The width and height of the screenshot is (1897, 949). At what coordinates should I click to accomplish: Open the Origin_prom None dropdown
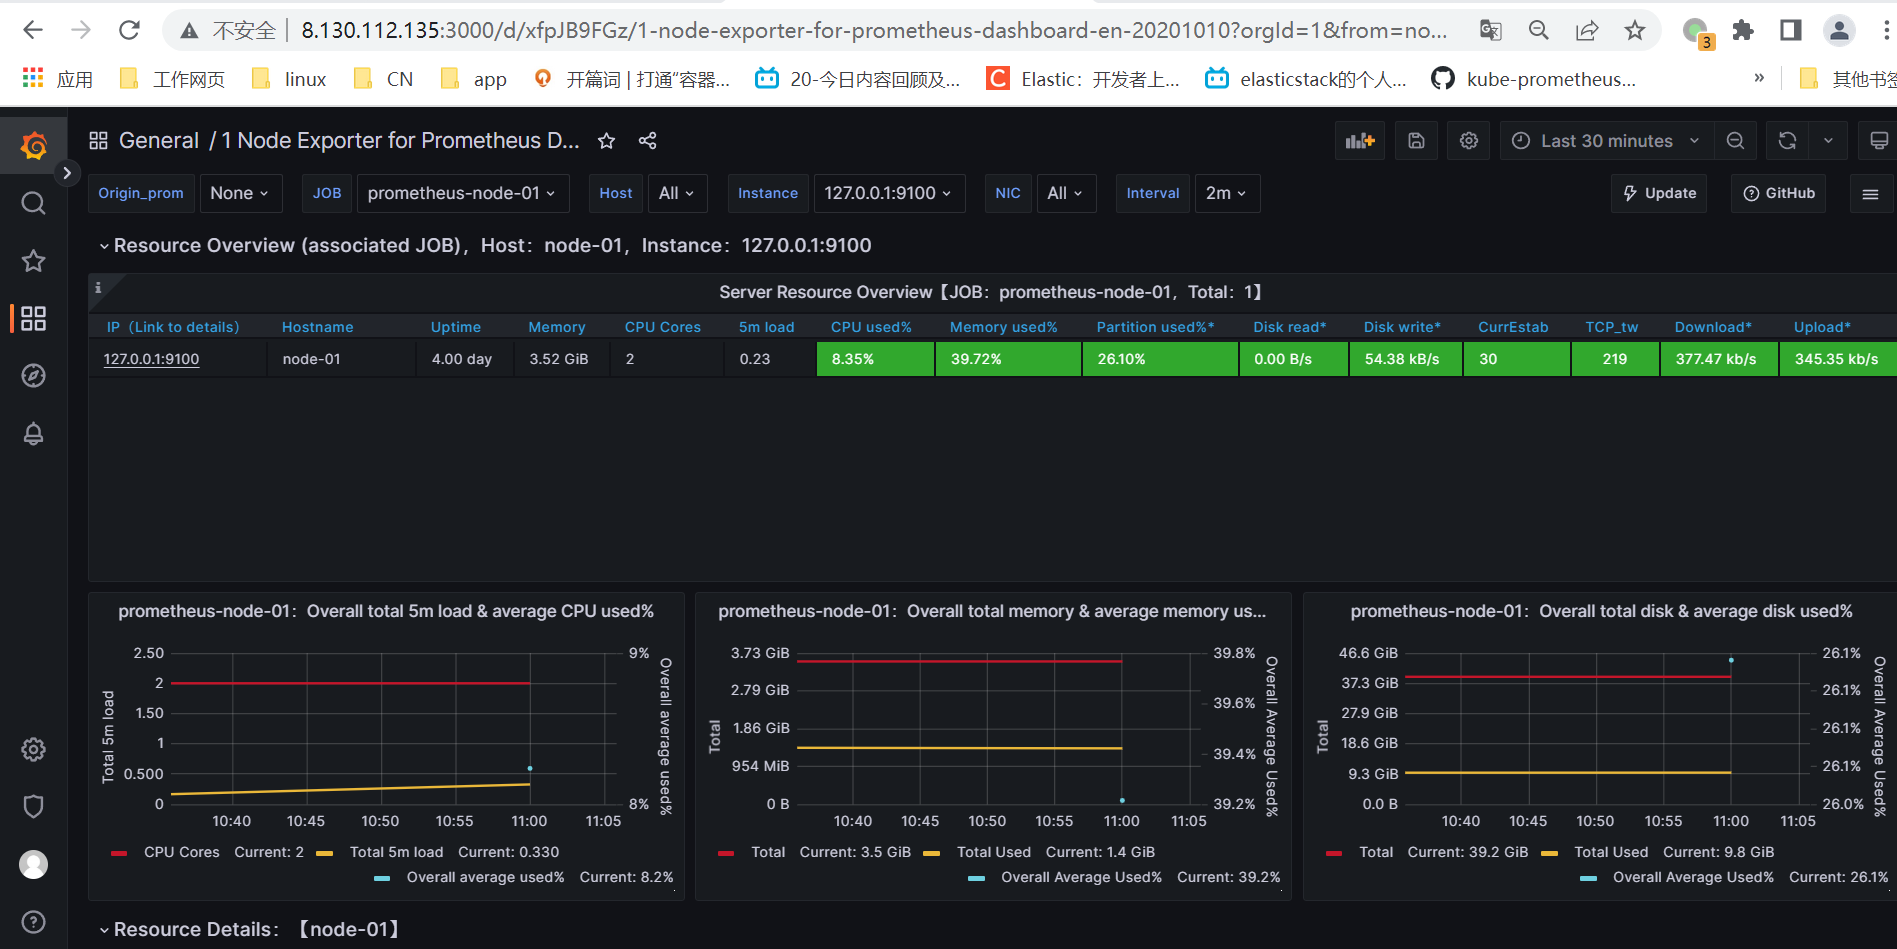(240, 193)
